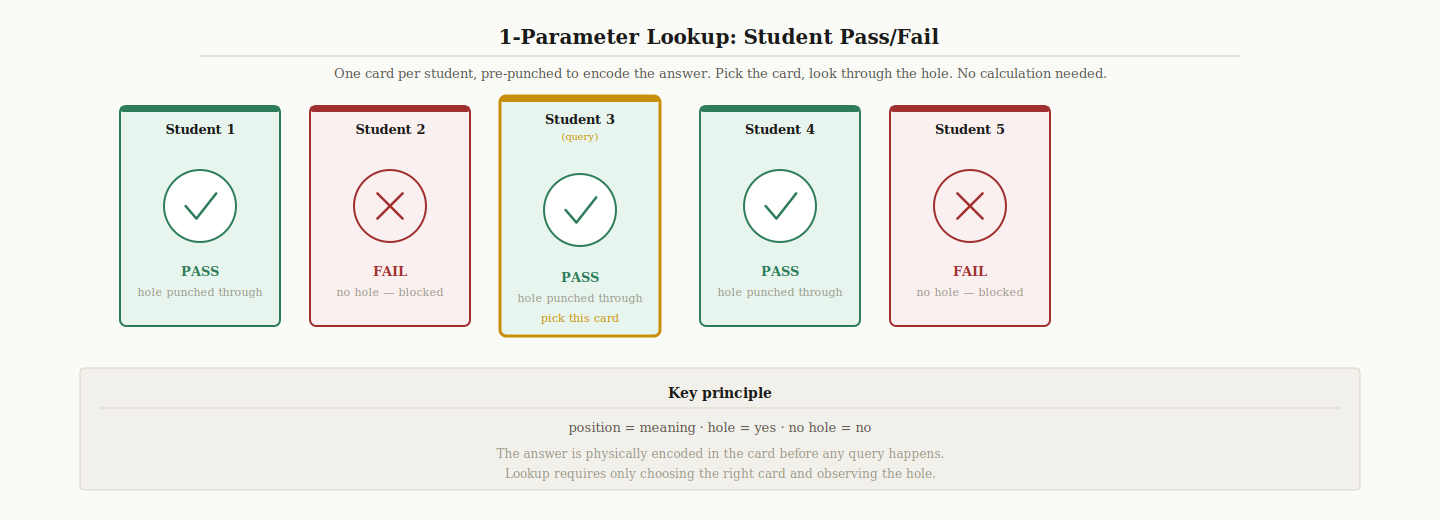
Task: Click the Student 4 card title
Action: (x=780, y=129)
